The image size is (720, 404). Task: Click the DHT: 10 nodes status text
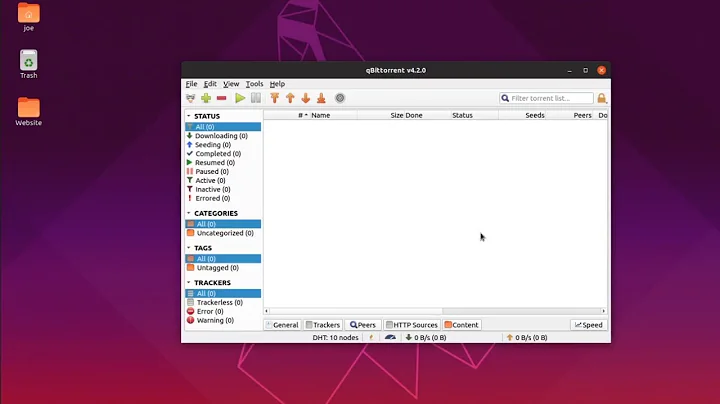coord(335,337)
